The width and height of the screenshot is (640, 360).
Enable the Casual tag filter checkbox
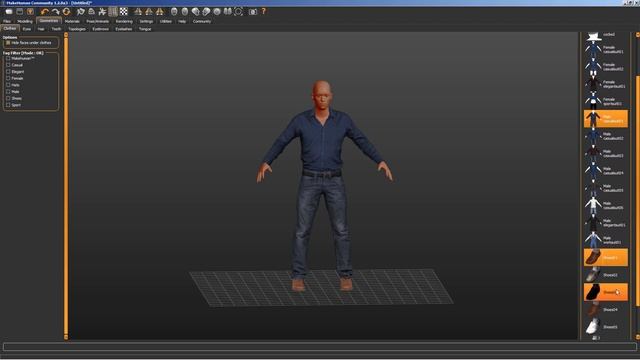(x=8, y=65)
